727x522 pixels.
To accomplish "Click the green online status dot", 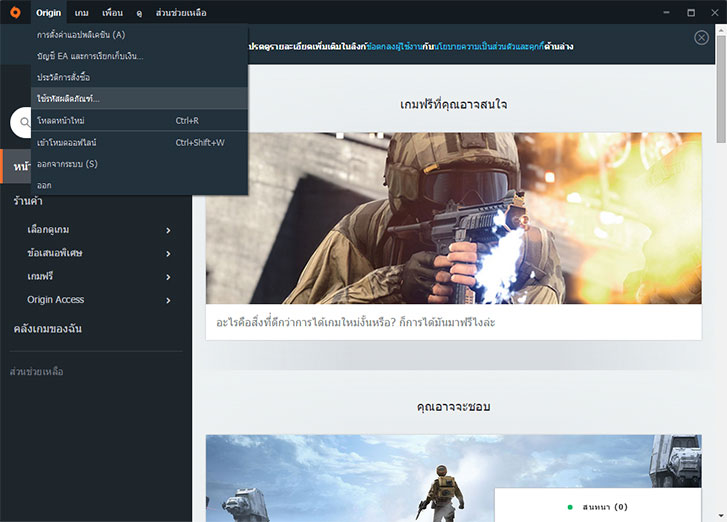I will [x=570, y=507].
